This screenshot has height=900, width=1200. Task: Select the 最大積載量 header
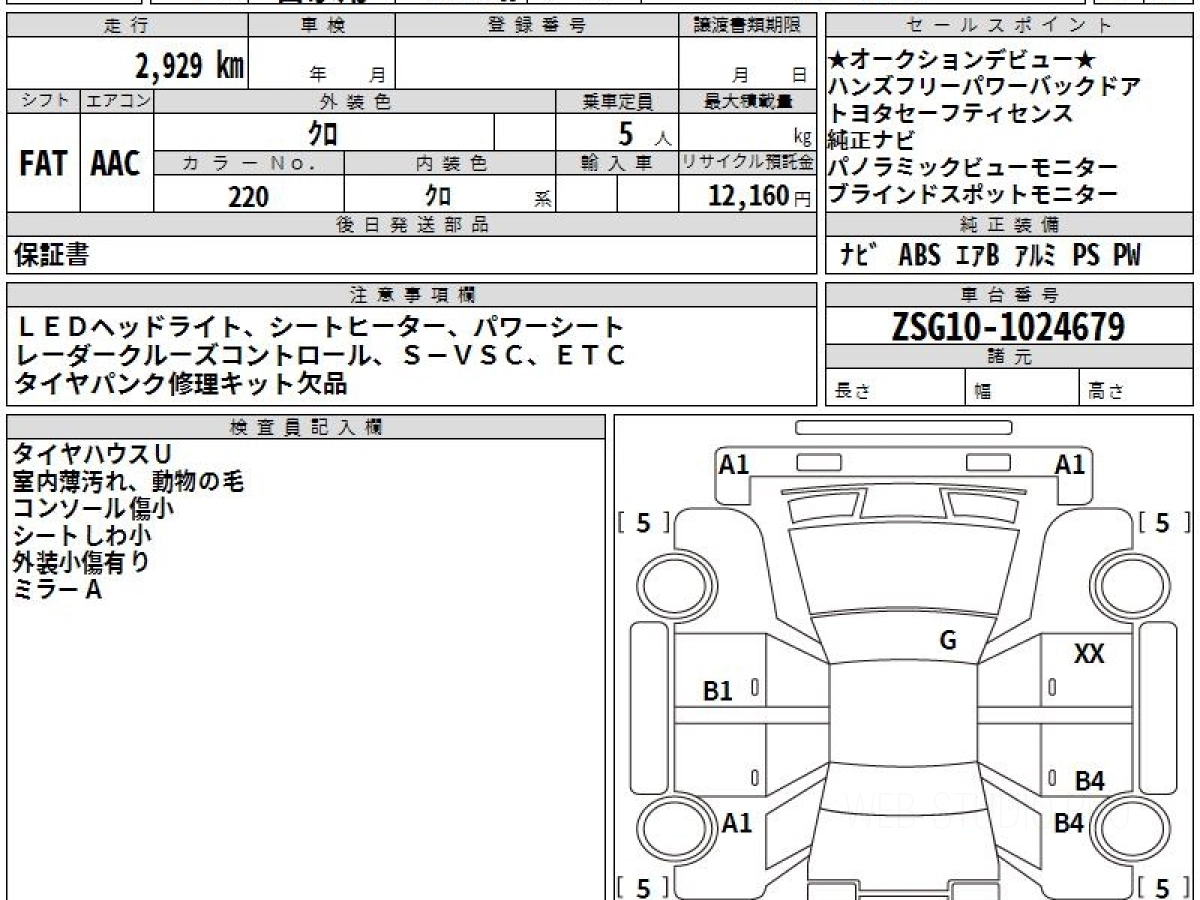coord(747,101)
